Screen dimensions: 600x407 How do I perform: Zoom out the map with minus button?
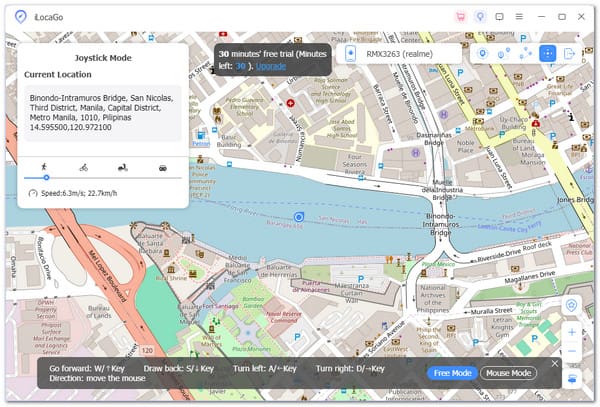pos(572,351)
